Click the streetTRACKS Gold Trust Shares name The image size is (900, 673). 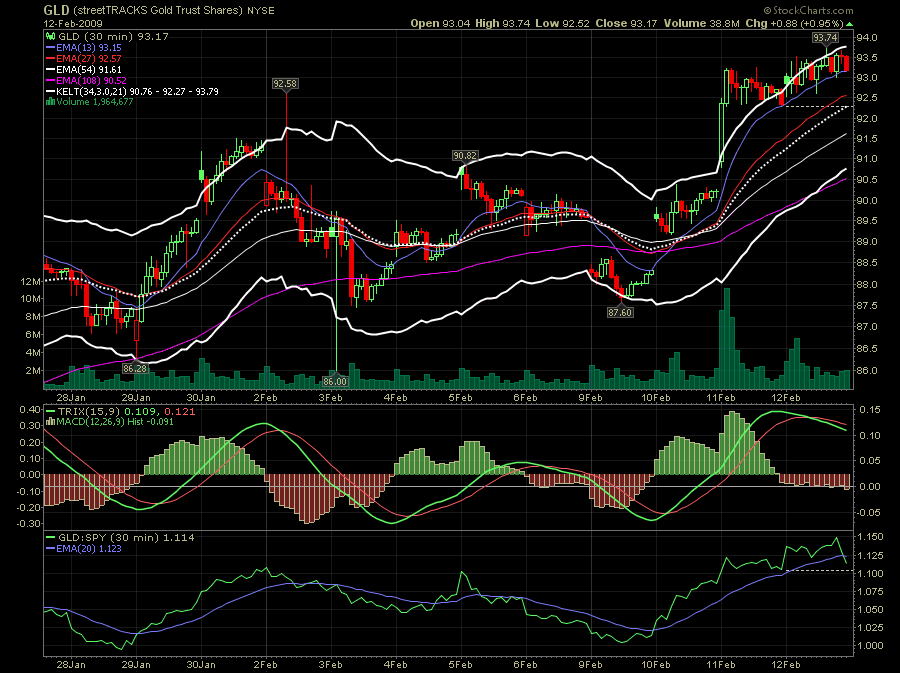[157, 10]
